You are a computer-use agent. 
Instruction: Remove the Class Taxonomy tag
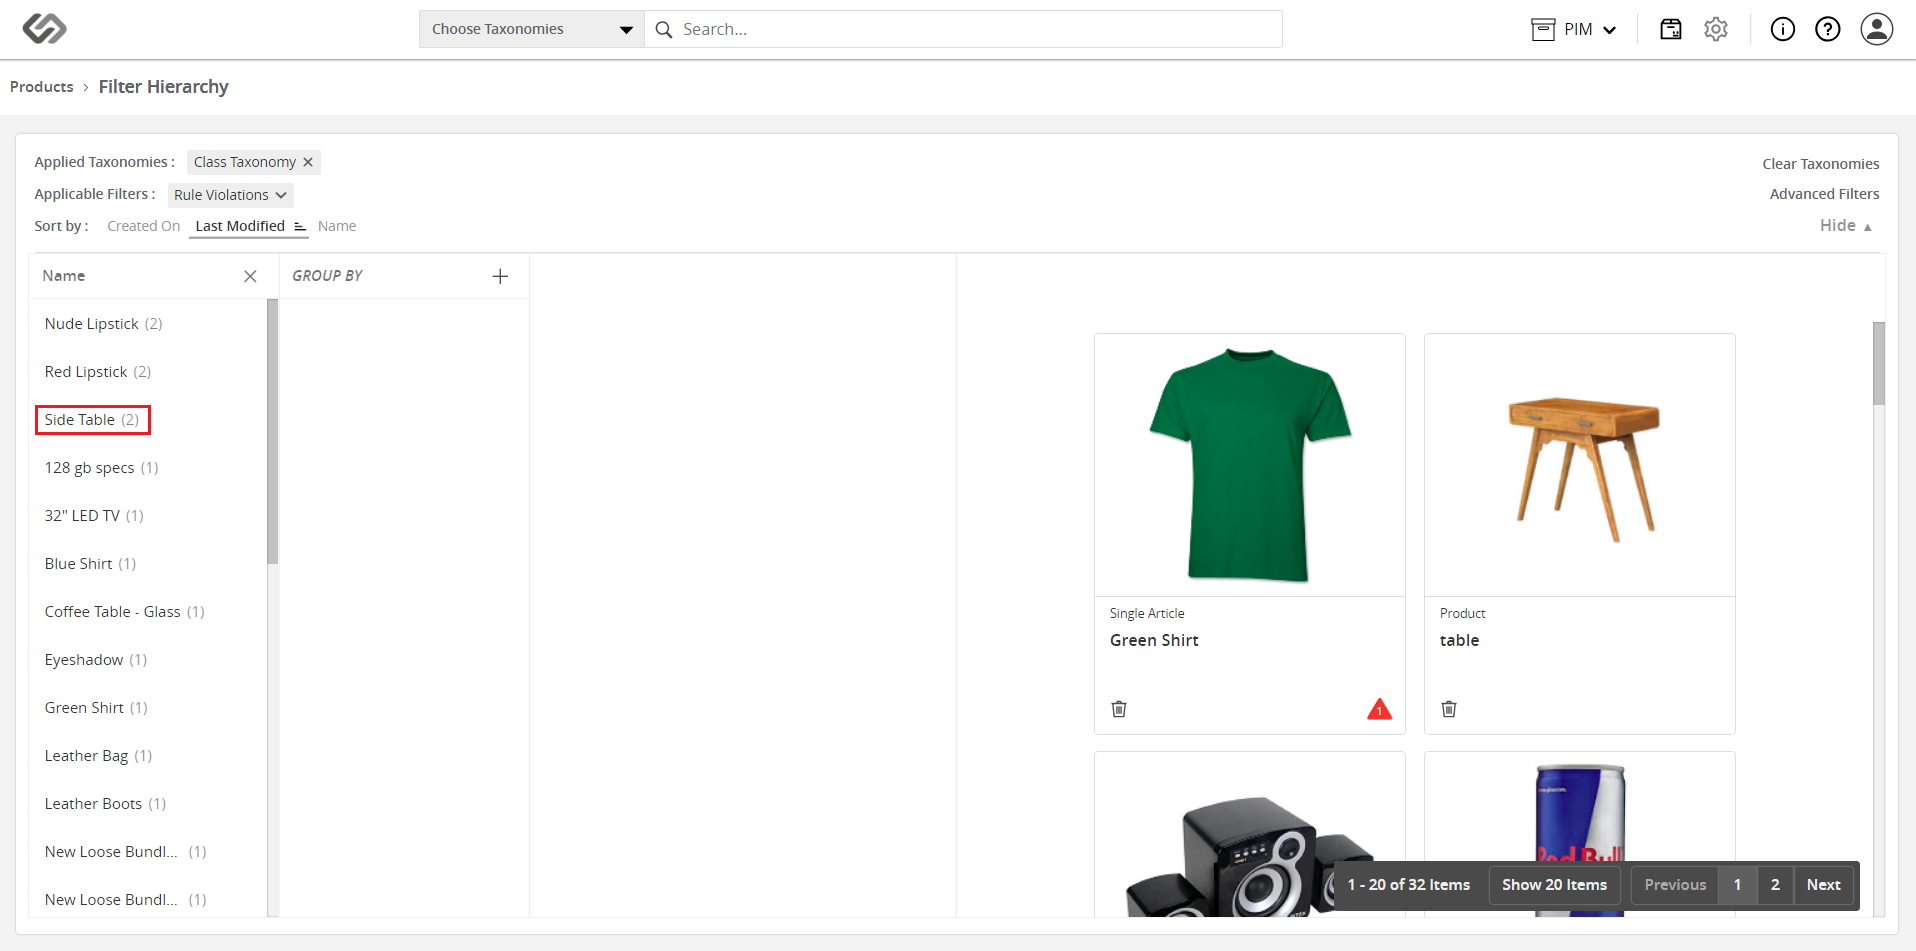(308, 162)
